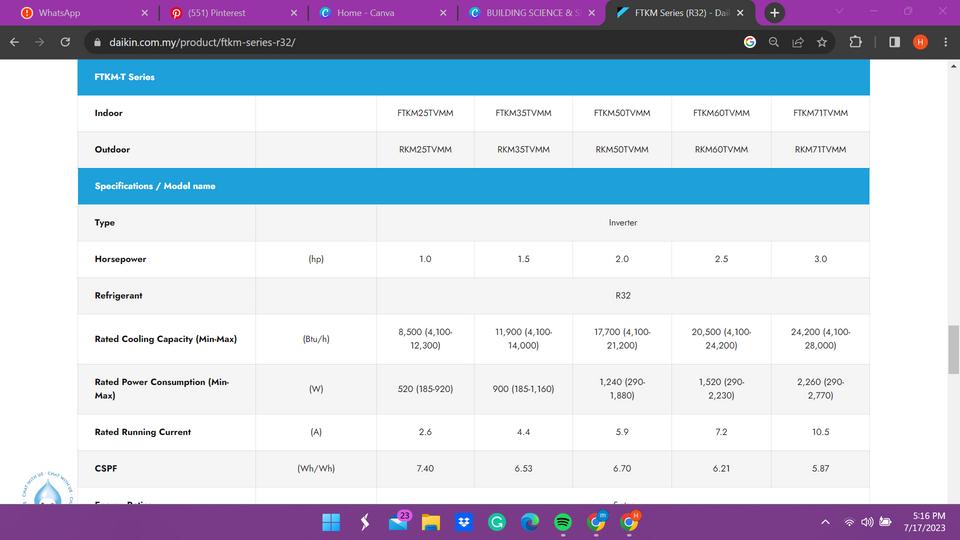
Task: Go back to the previous page
Action: coord(15,42)
